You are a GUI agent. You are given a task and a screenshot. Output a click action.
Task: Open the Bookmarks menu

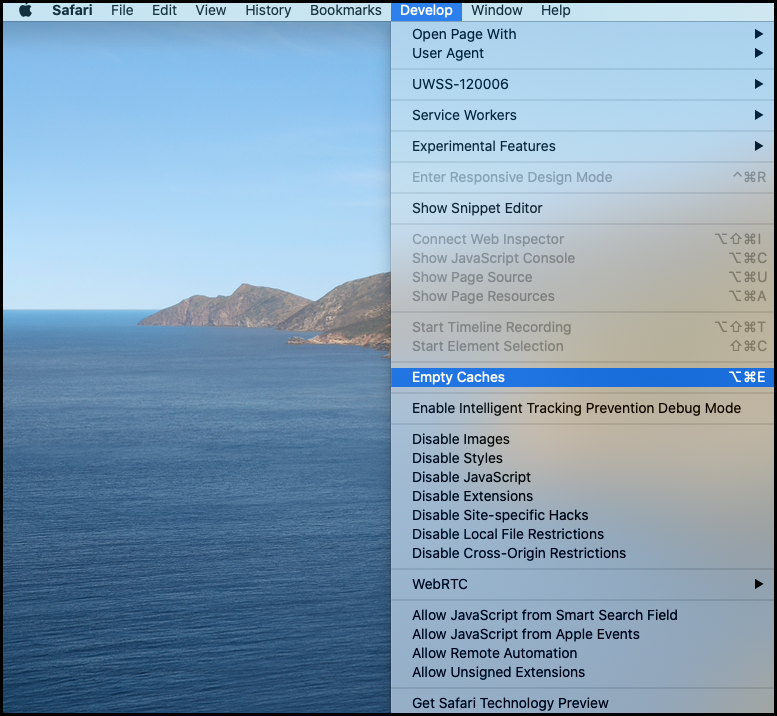(x=346, y=10)
